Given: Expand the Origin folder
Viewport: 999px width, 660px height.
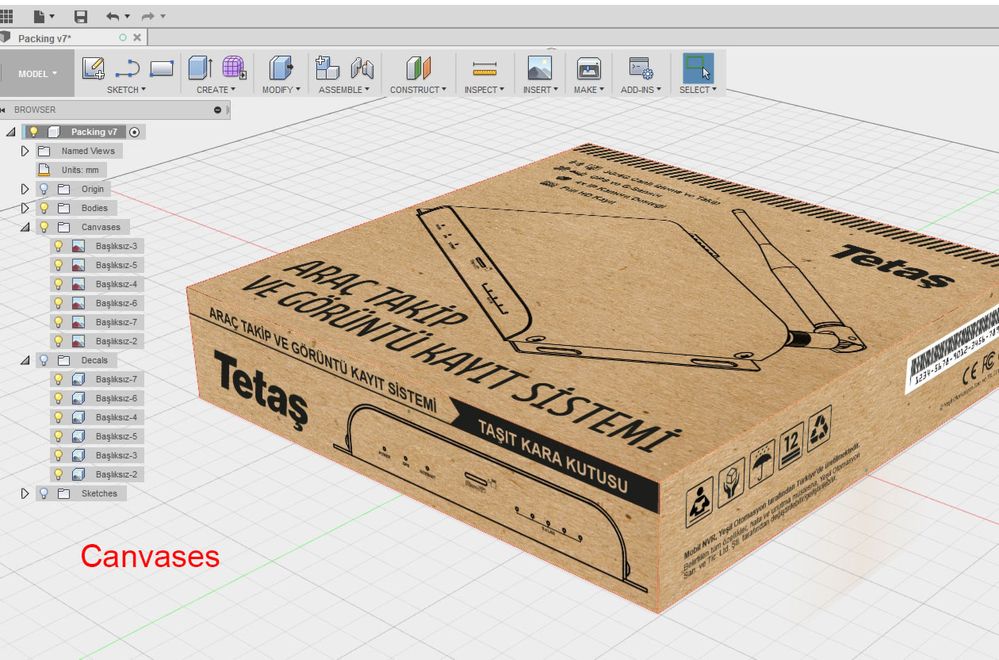Looking at the screenshot, I should tap(25, 189).
